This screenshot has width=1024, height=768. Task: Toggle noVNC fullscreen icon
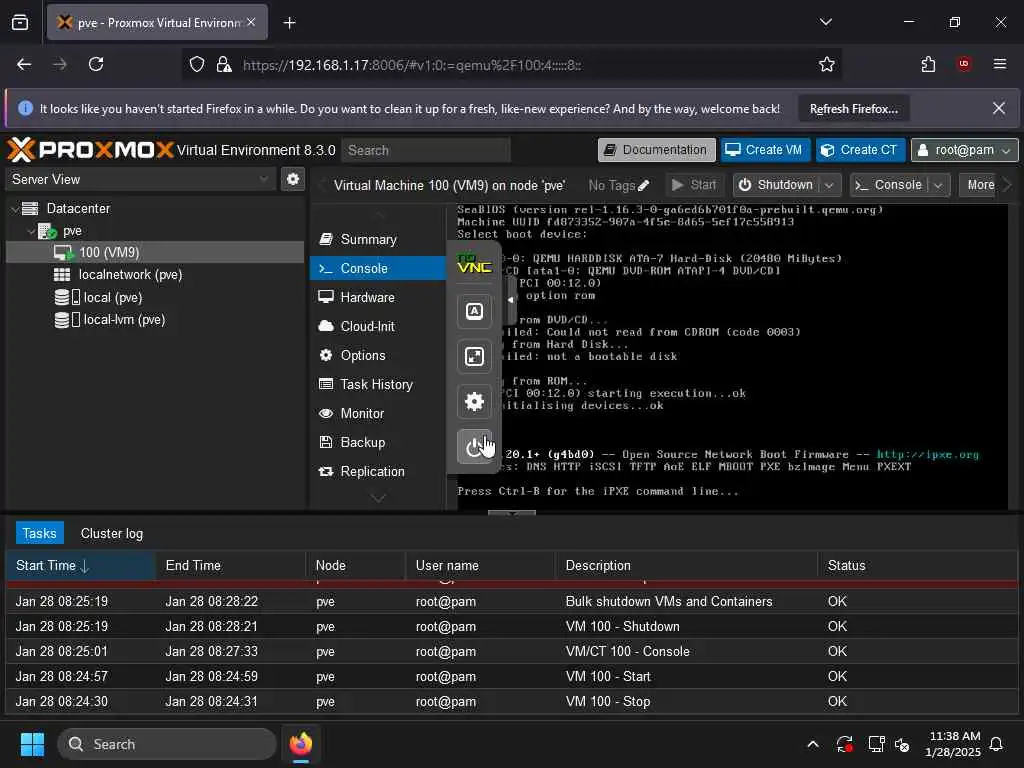pos(474,356)
